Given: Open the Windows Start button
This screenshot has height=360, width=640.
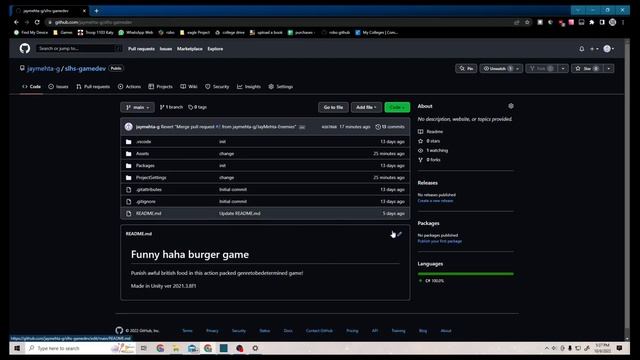Looking at the screenshot, I should 17,348.
